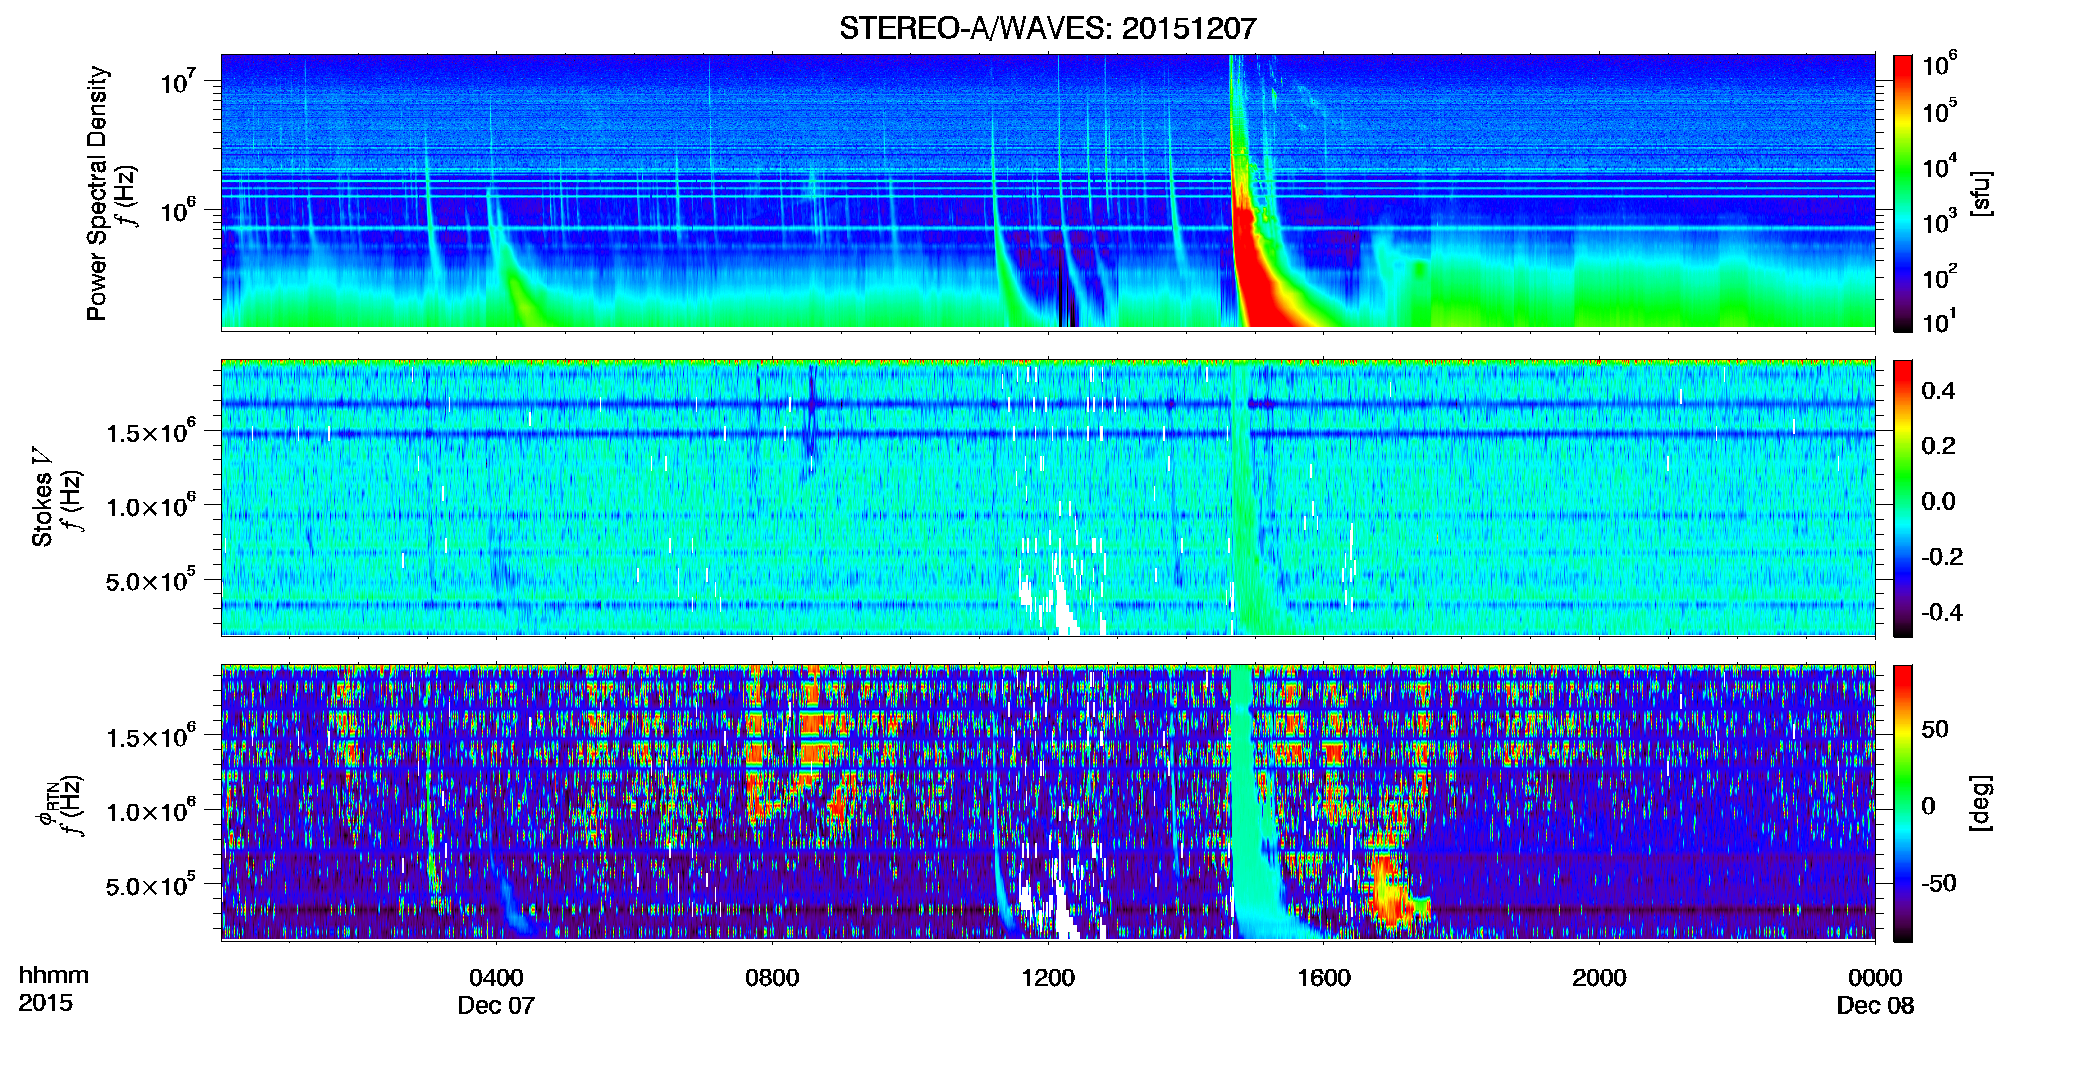Select the 0.4 label on Stokes V colorbar
Screen dimensions: 2096x1080
coord(1938,390)
